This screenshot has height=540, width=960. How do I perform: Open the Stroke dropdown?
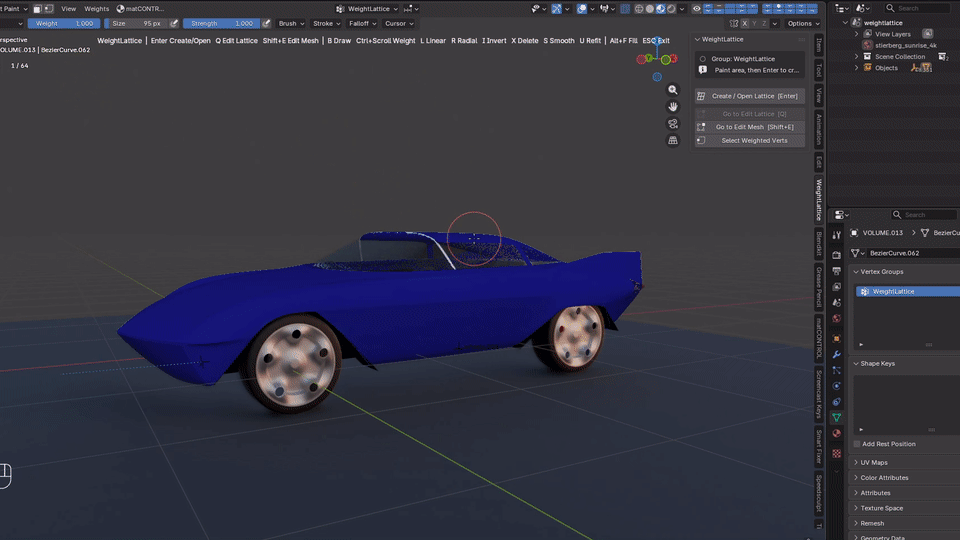point(326,23)
